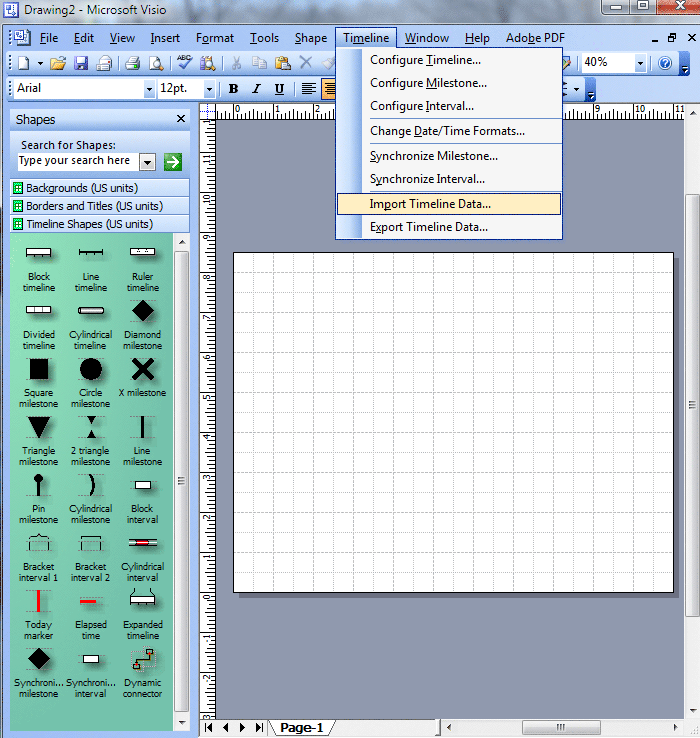Select the Dynamic connector shape
Image resolution: width=700 pixels, height=738 pixels.
point(143,673)
